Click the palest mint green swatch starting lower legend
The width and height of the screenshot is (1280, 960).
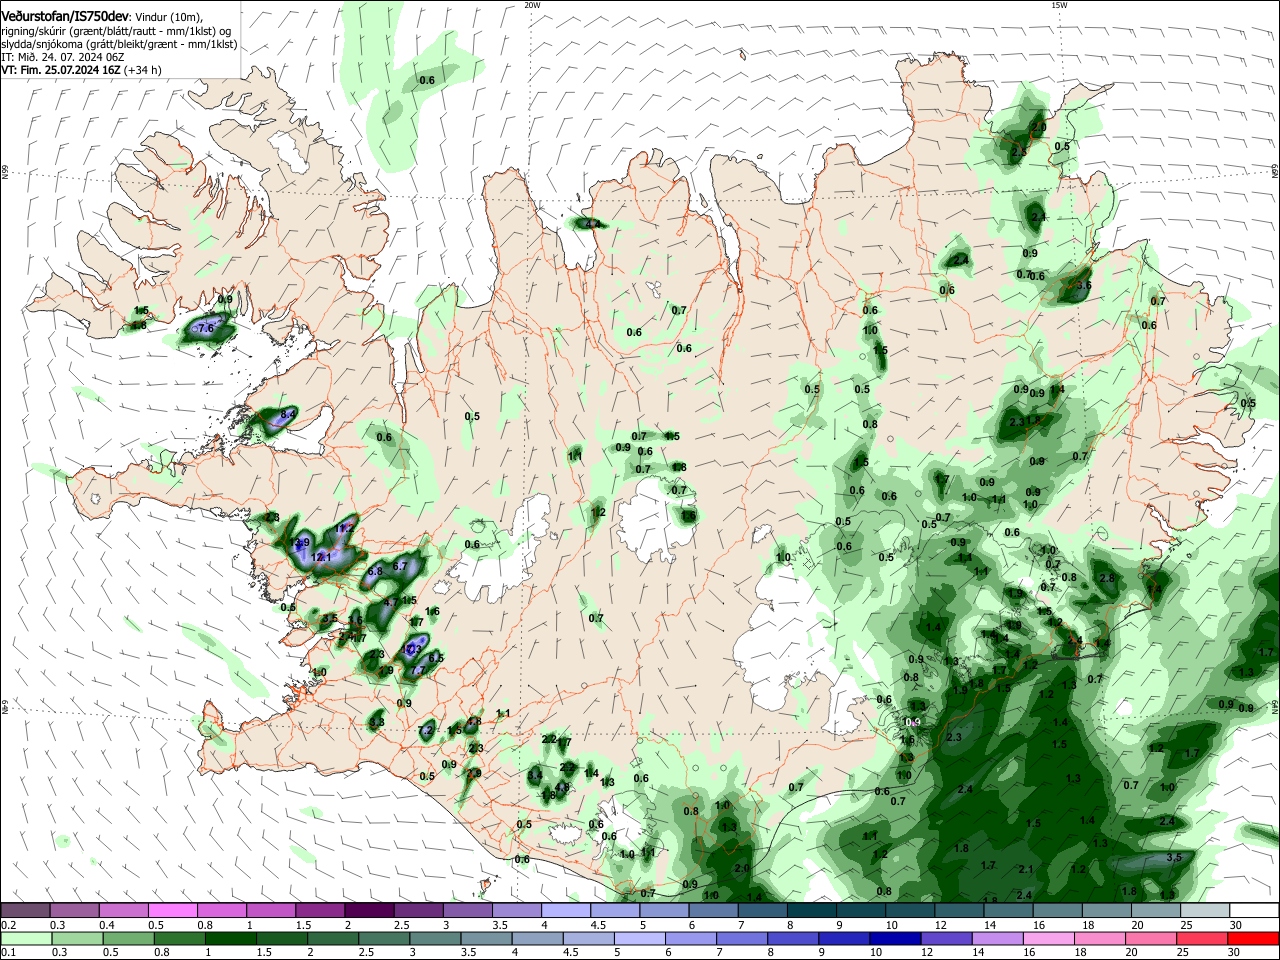tap(26, 938)
